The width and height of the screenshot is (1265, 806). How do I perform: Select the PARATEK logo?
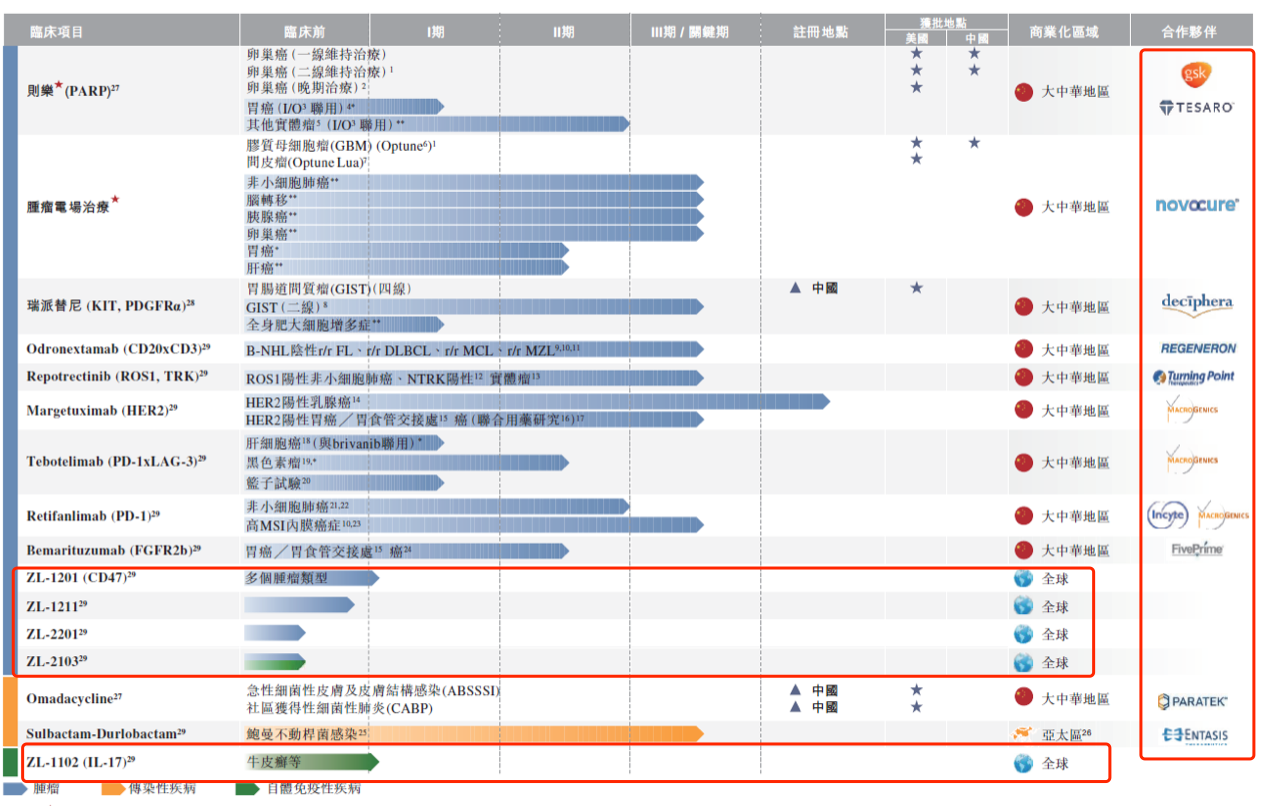click(x=1192, y=702)
